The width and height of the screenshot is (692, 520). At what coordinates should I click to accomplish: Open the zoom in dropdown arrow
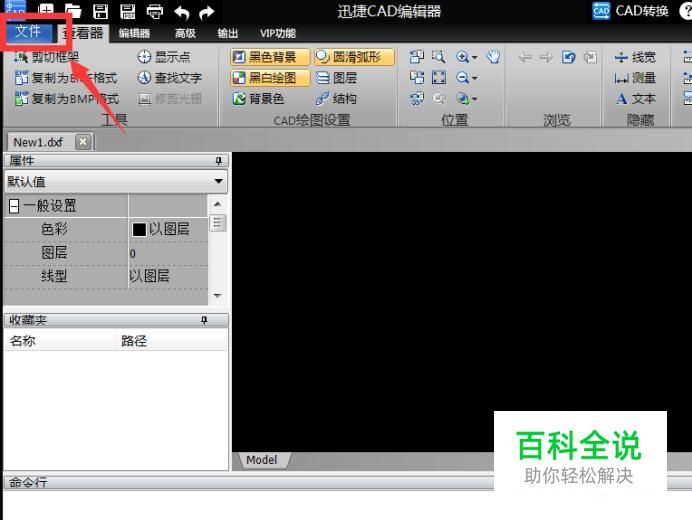[474, 57]
